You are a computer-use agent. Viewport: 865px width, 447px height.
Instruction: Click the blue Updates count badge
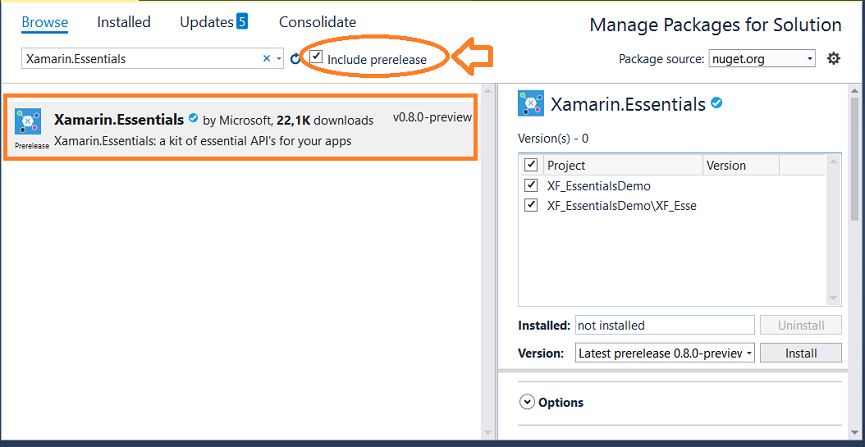pos(242,22)
